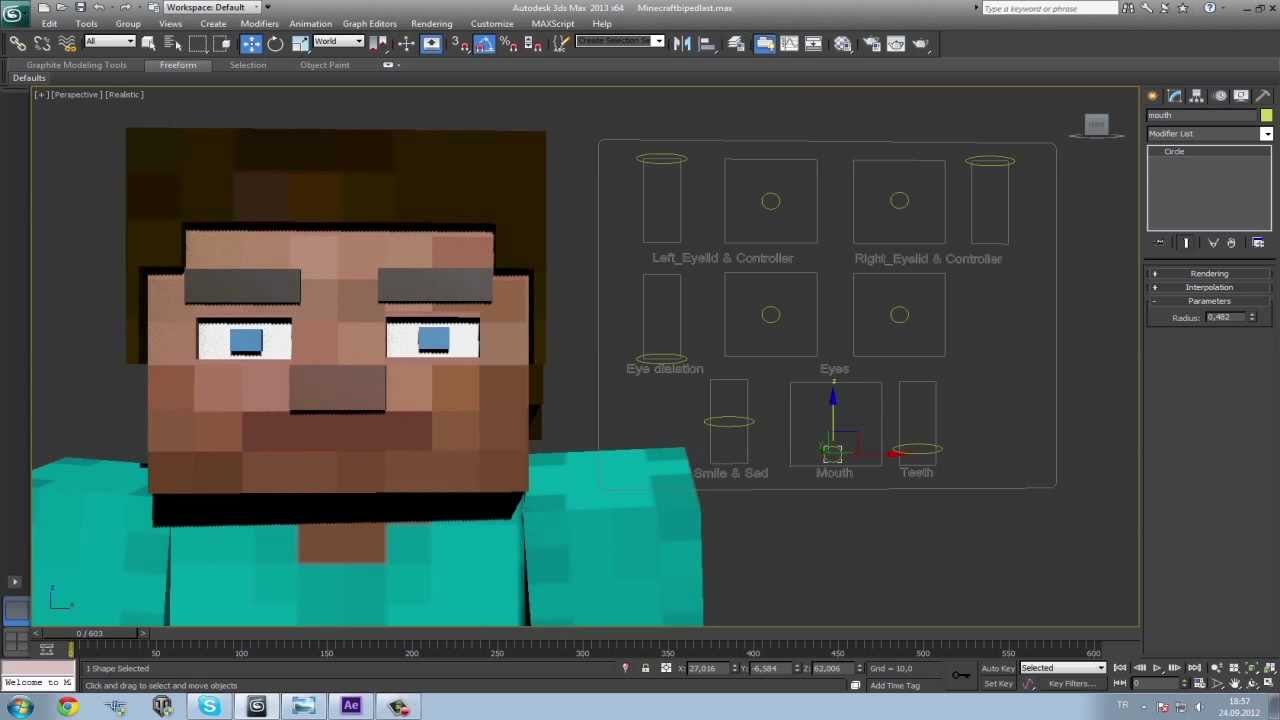Click the Render Production teapot icon
1280x720 pixels.
[921, 43]
